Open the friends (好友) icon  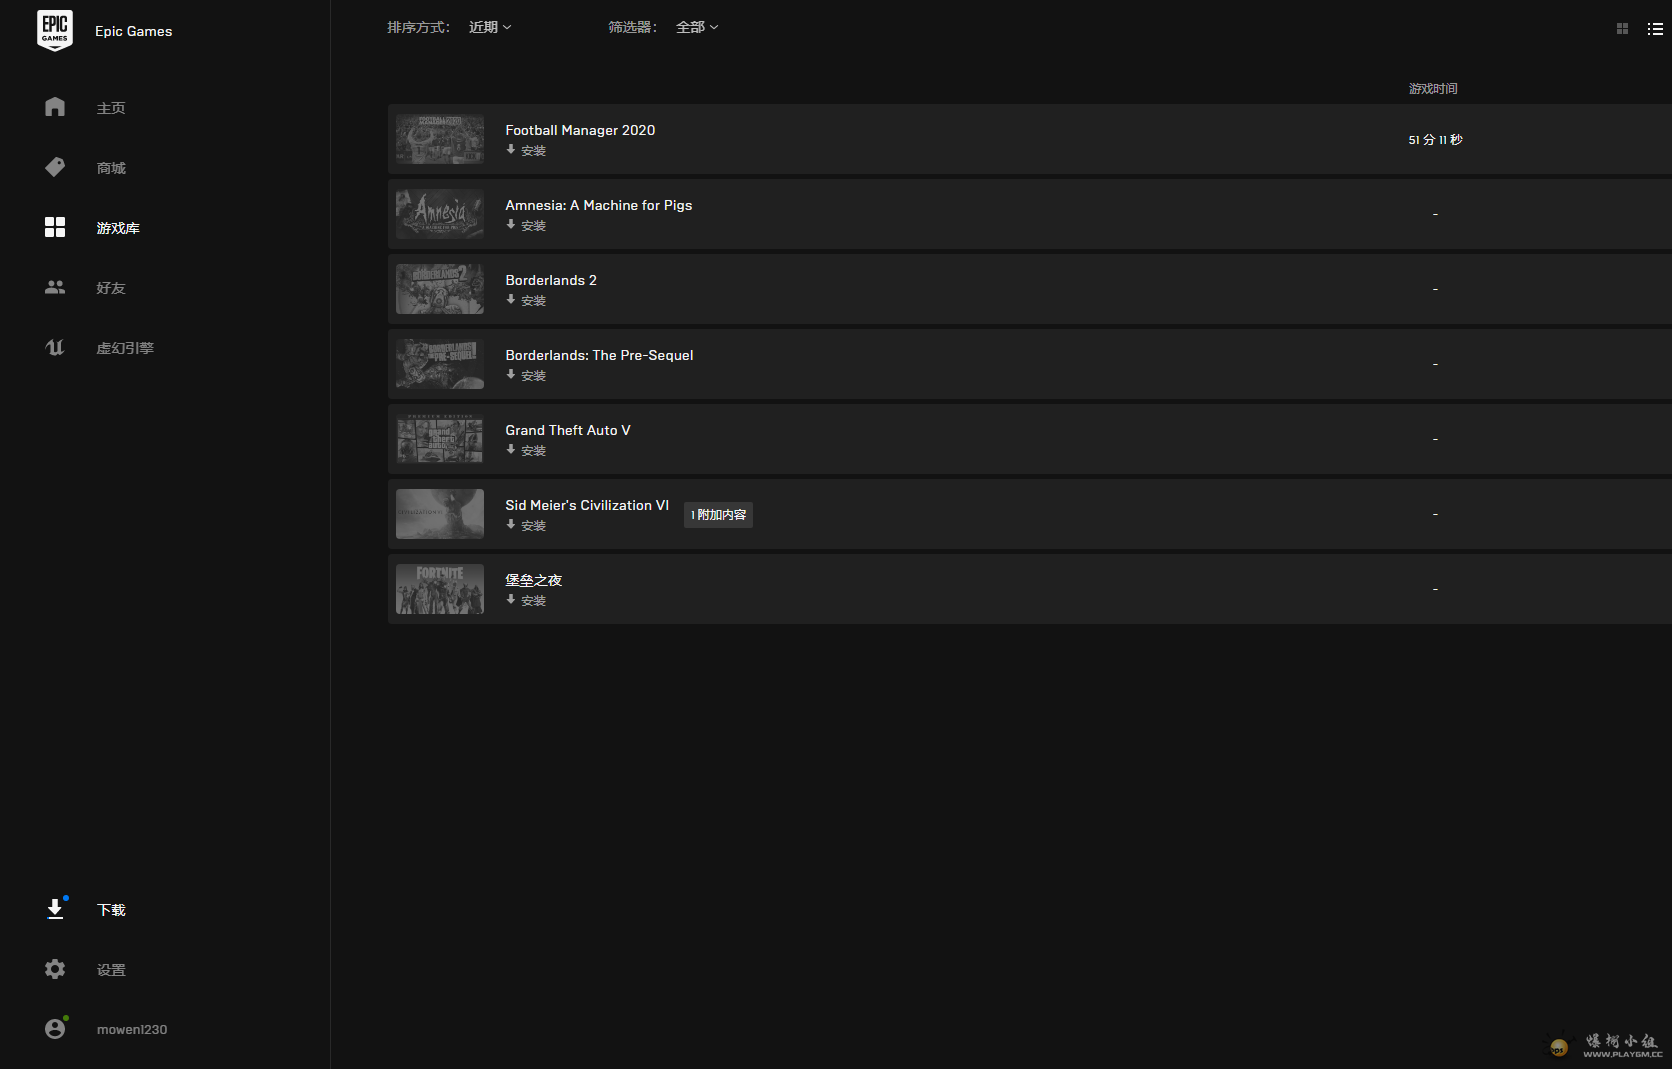[x=55, y=287]
